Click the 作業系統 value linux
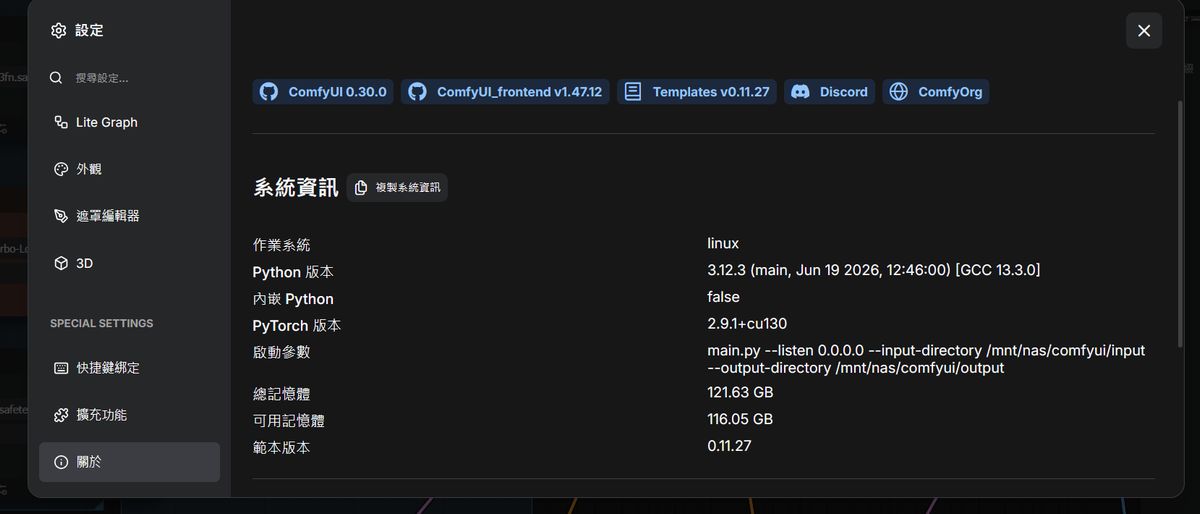Viewport: 1200px width, 514px height. tap(723, 243)
